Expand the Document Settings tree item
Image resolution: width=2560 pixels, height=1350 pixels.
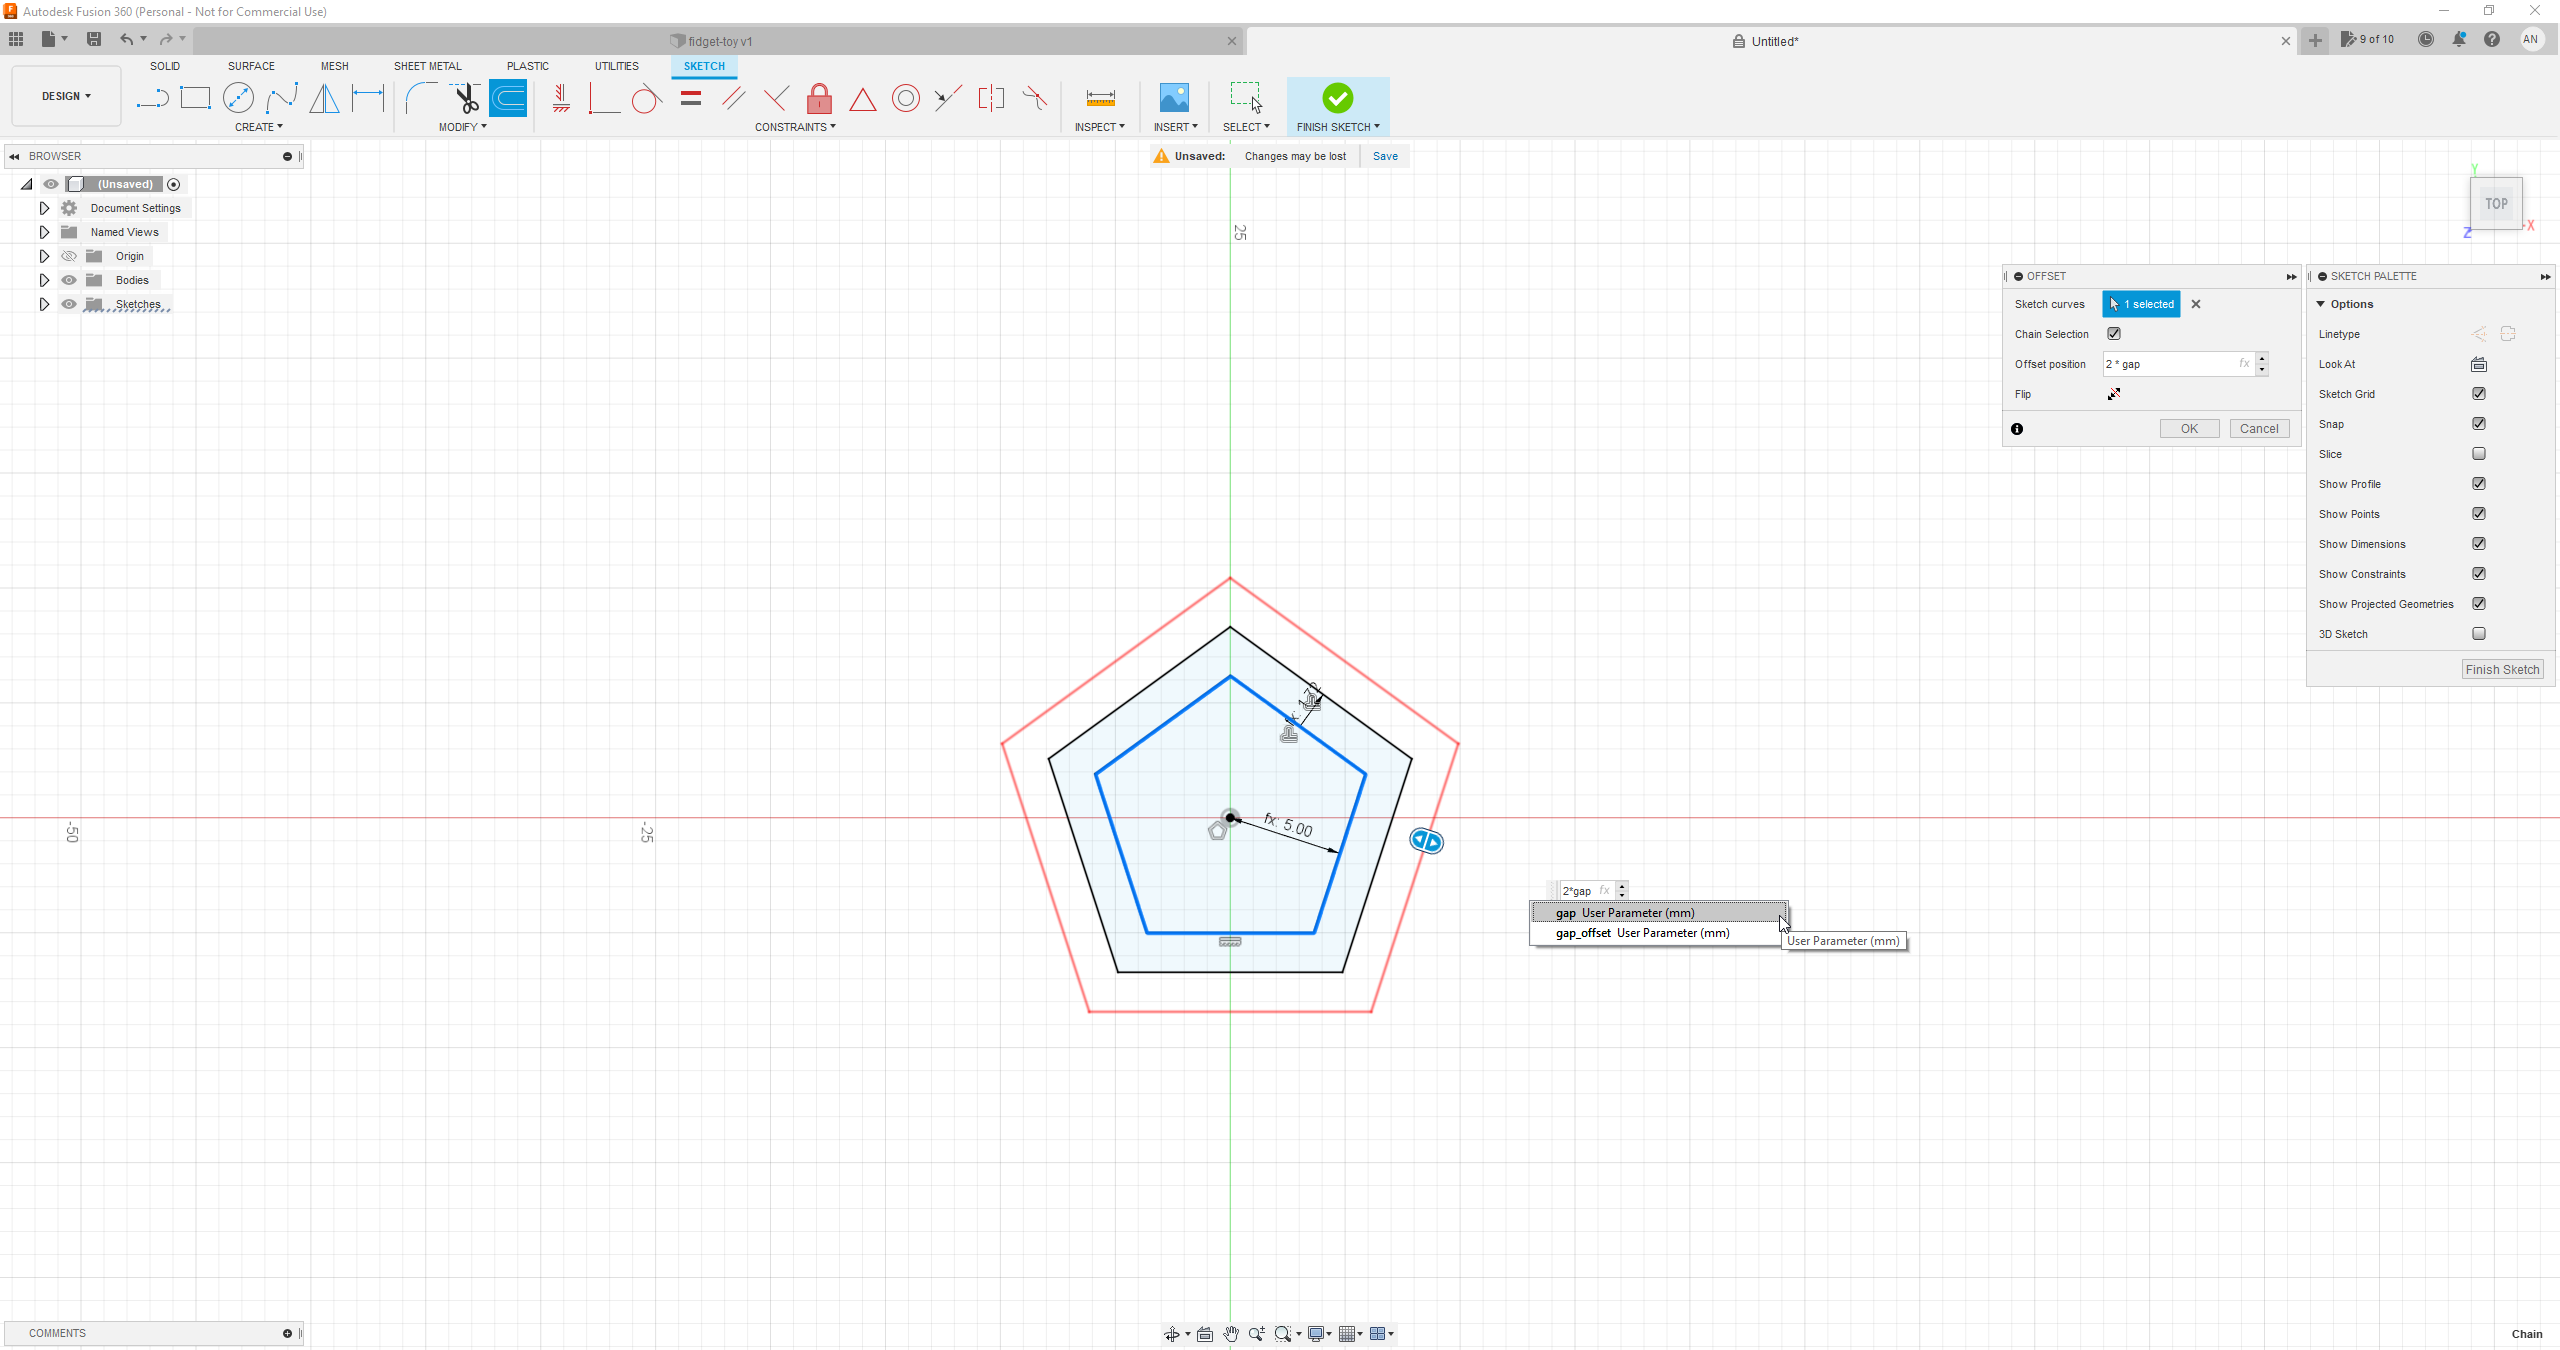click(43, 207)
